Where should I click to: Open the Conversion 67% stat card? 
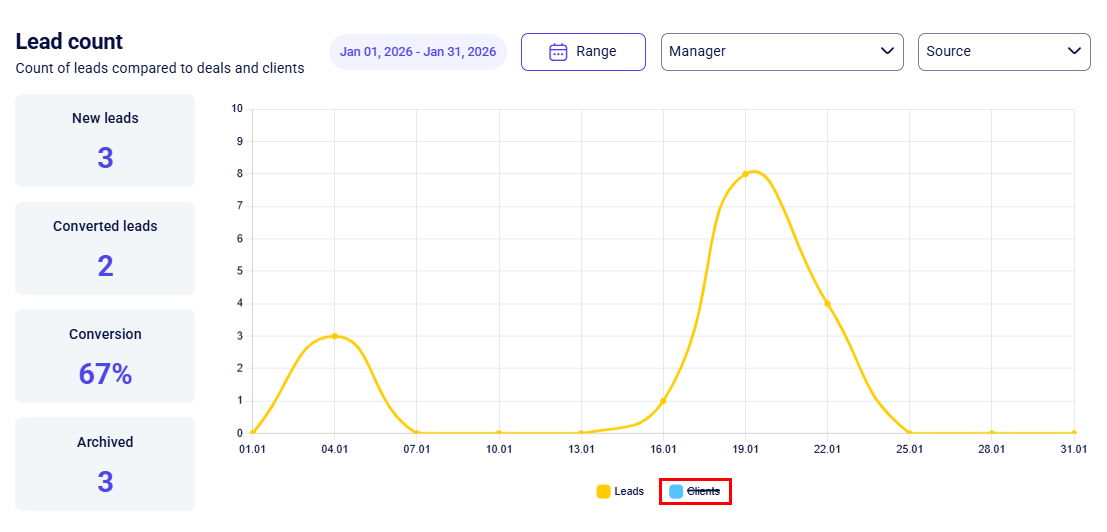coord(105,356)
